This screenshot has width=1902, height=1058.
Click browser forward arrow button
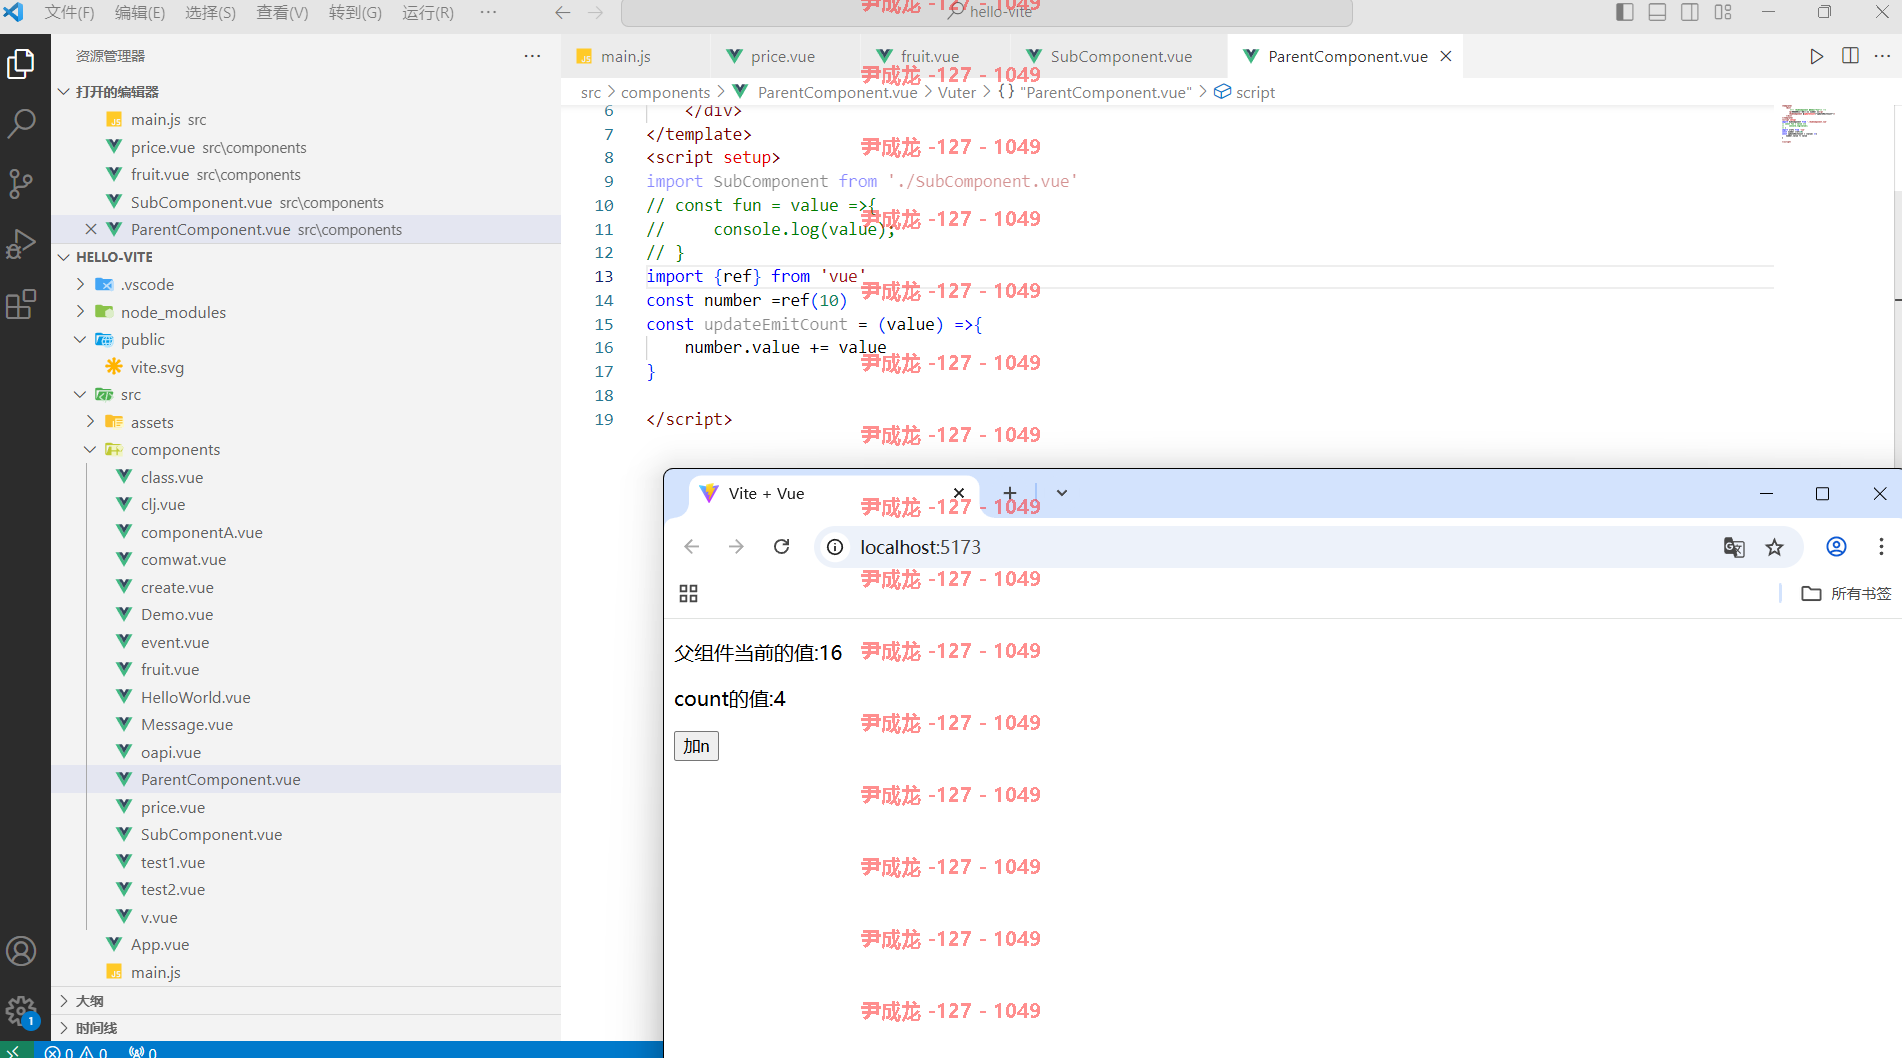click(737, 547)
